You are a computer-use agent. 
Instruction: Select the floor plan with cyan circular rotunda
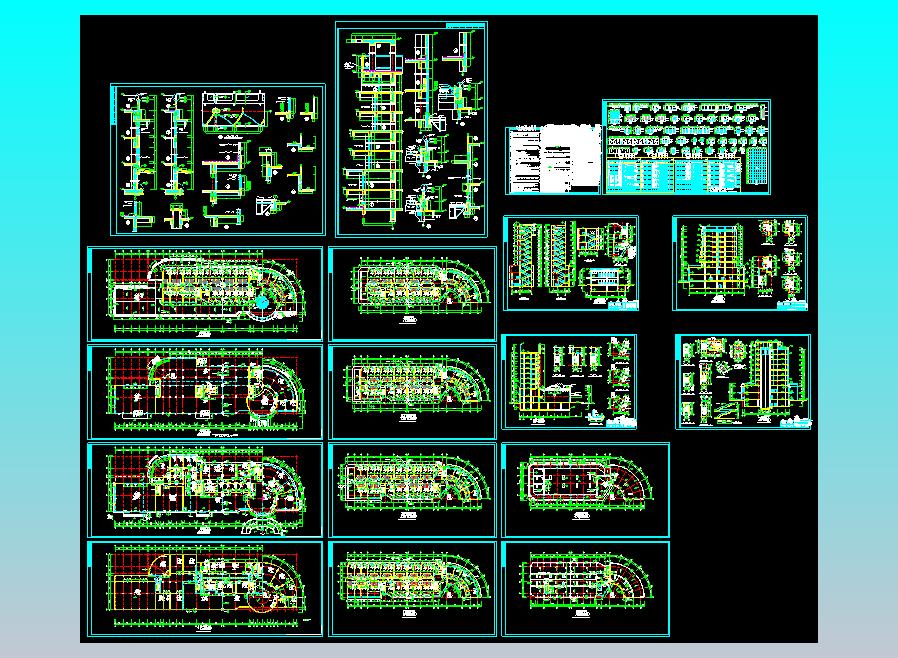tap(205, 294)
